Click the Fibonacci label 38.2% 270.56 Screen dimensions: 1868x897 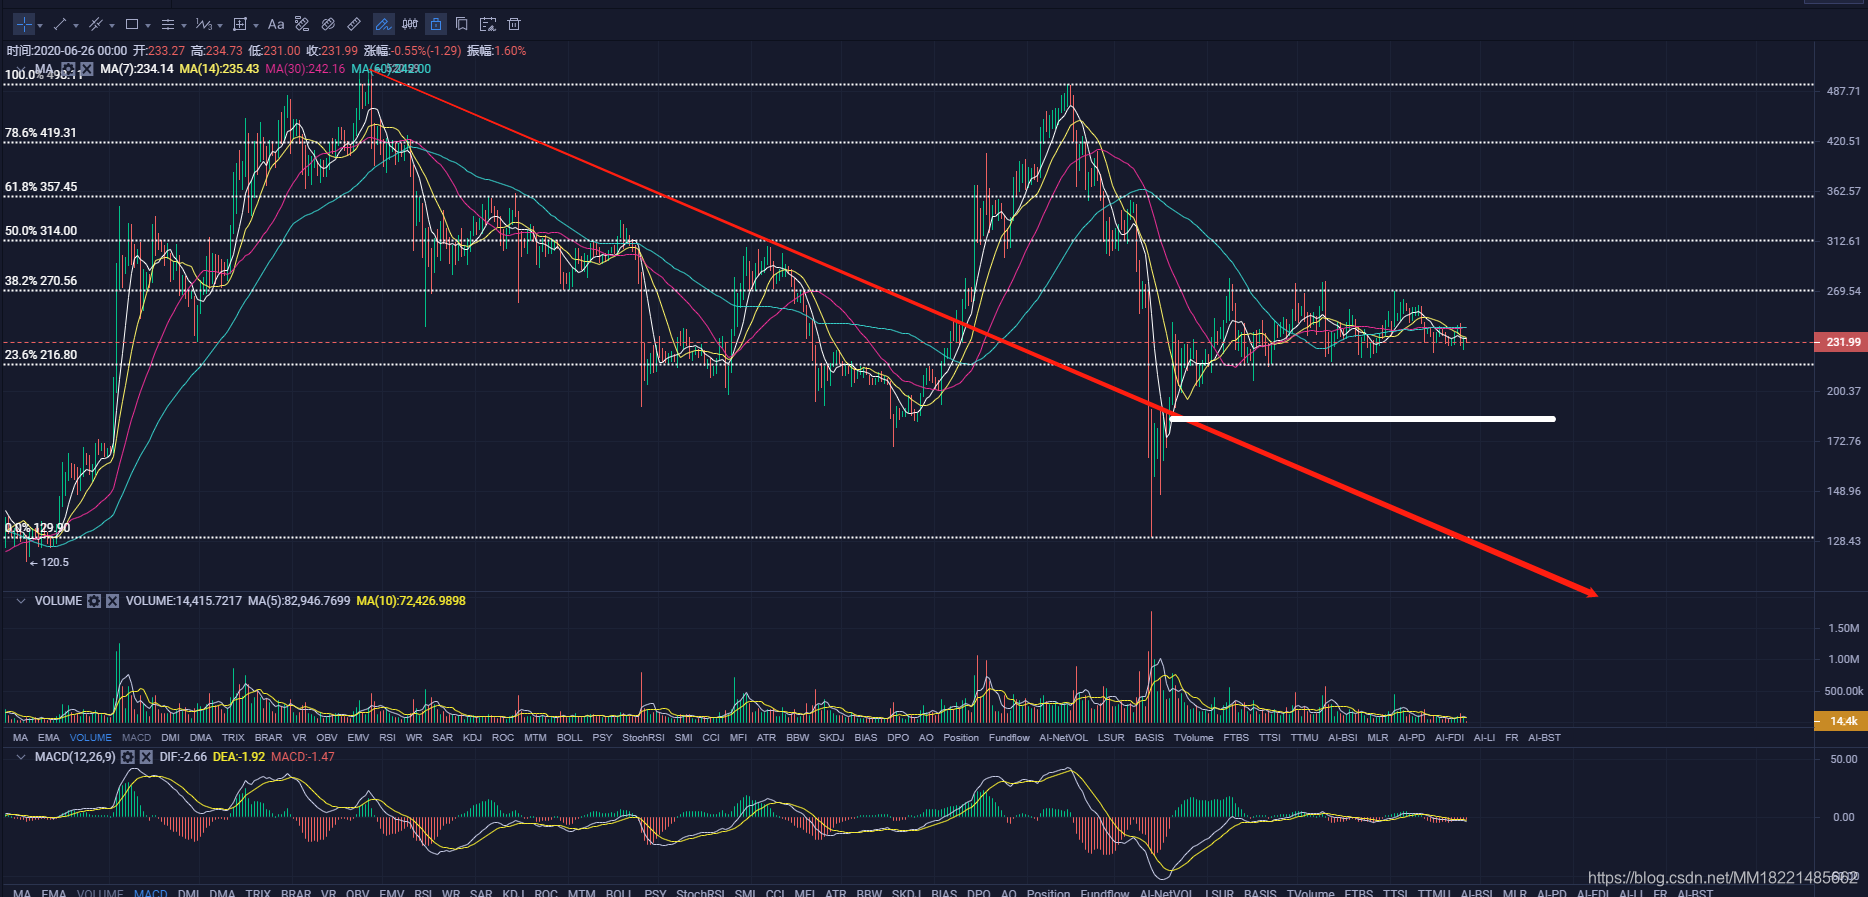41,281
